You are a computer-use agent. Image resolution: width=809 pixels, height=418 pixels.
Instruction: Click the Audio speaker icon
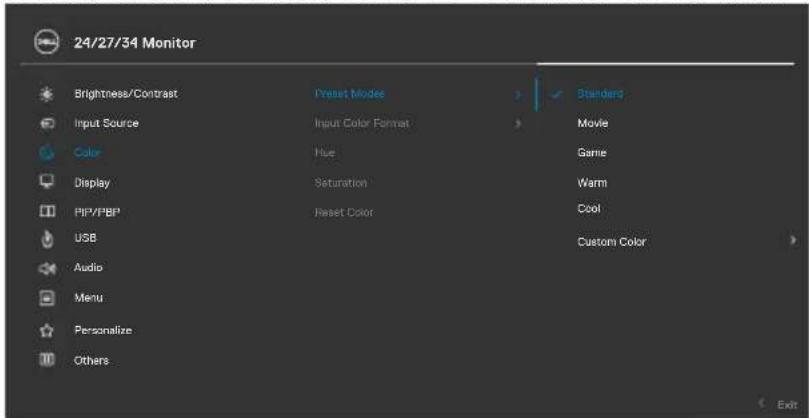pyautogui.click(x=47, y=268)
